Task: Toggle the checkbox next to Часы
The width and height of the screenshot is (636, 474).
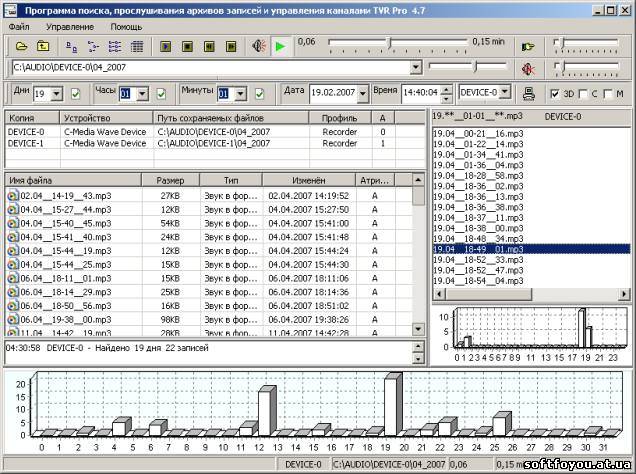Action: click(x=163, y=93)
